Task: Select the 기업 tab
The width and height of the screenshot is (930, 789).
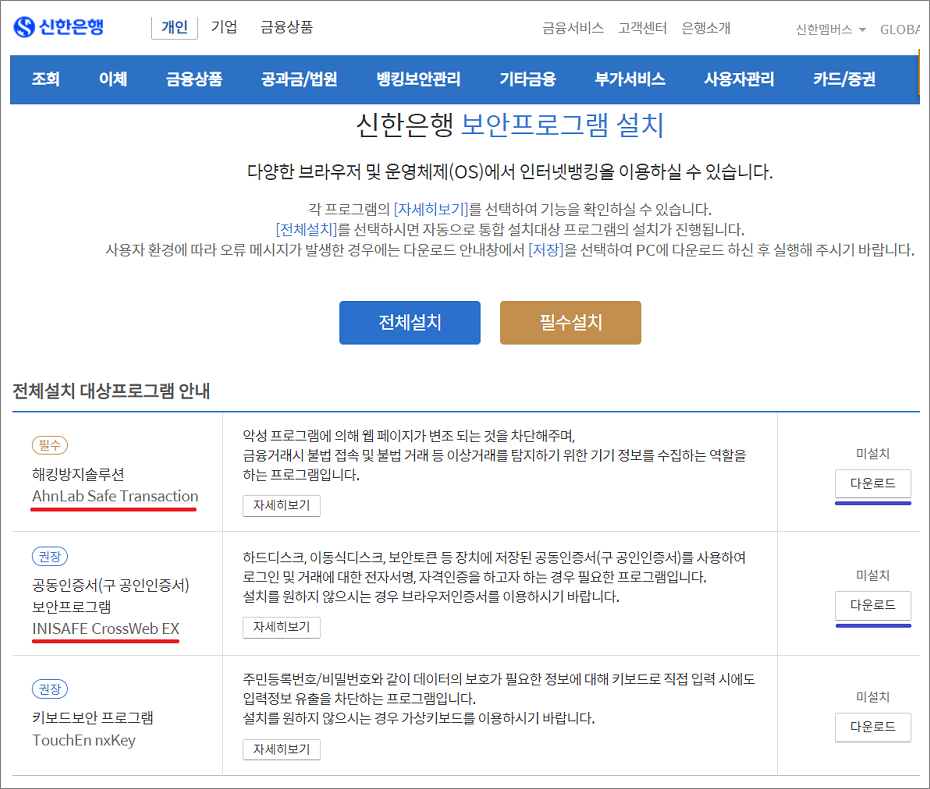Action: (224, 27)
